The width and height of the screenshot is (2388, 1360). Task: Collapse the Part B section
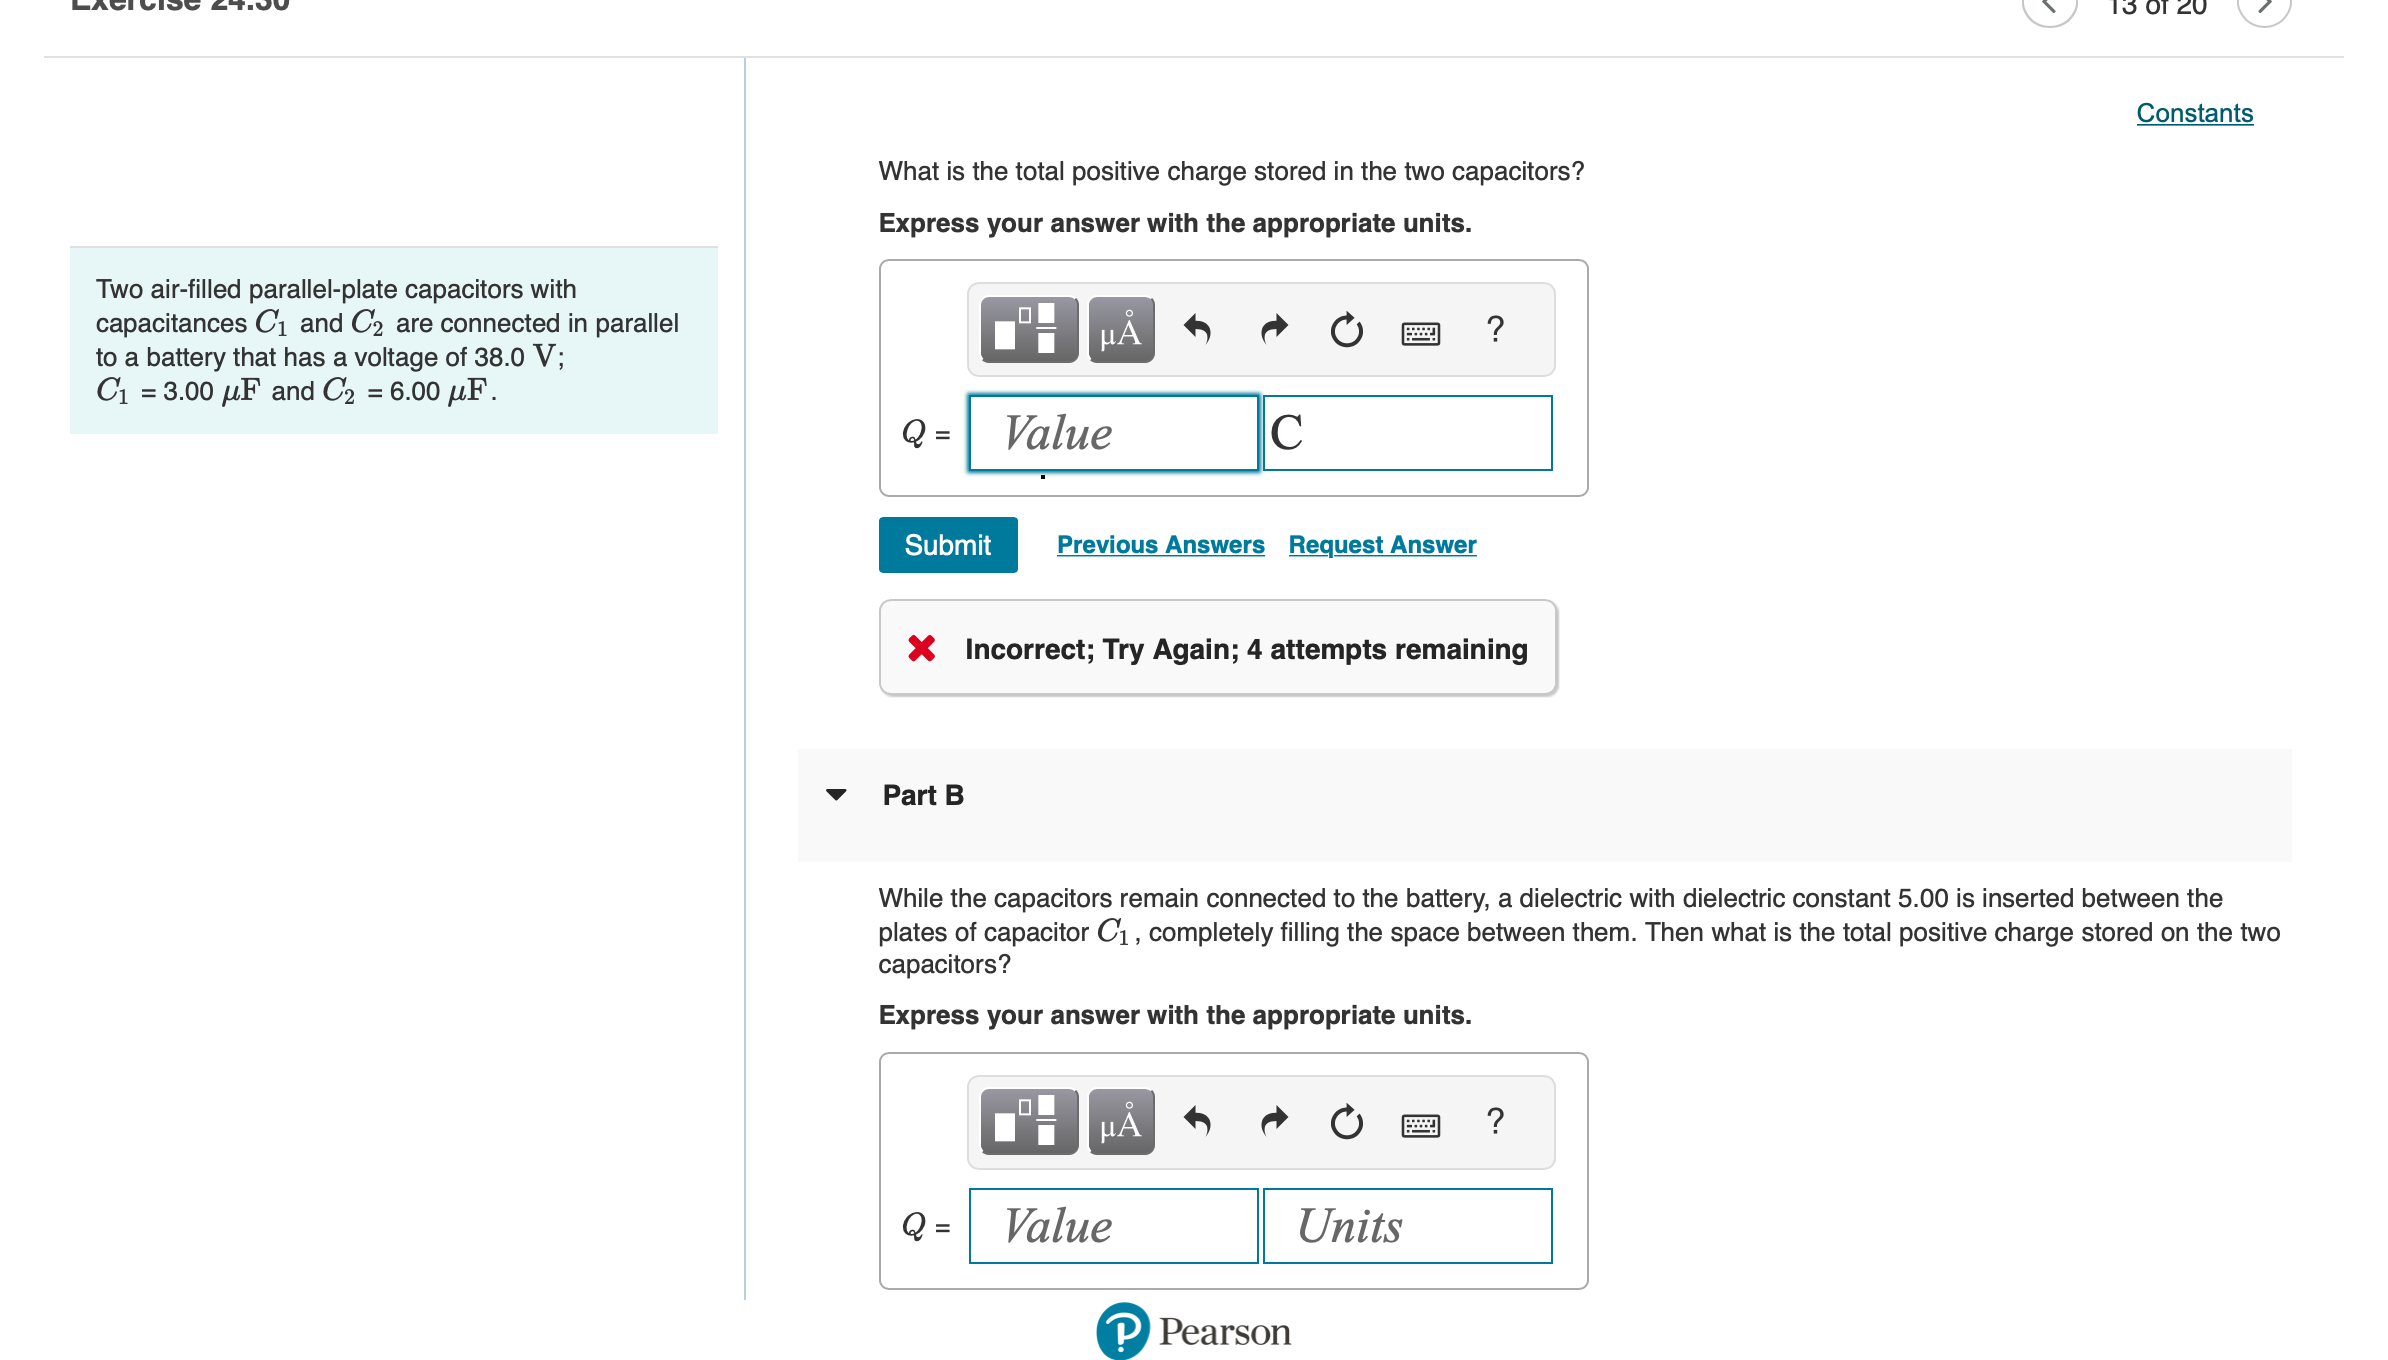tap(838, 795)
